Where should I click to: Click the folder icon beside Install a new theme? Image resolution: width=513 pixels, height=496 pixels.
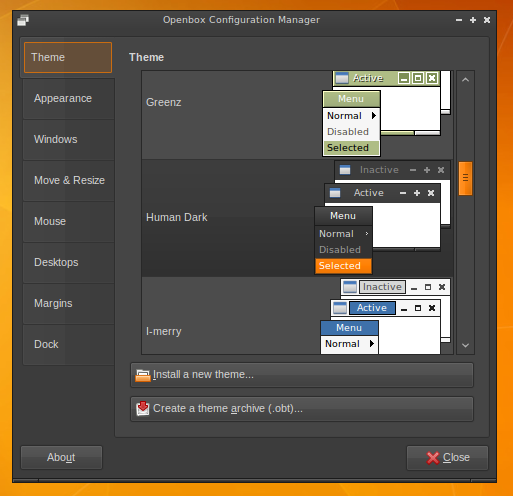tap(143, 375)
